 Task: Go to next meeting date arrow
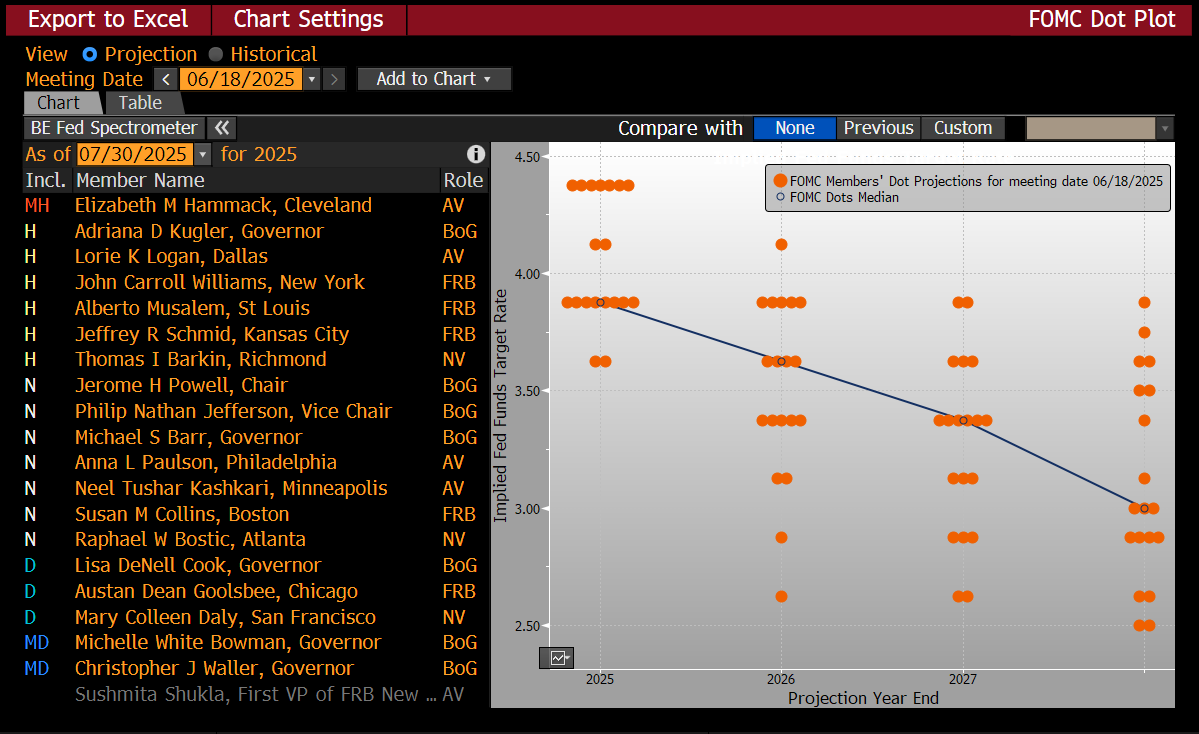(333, 80)
